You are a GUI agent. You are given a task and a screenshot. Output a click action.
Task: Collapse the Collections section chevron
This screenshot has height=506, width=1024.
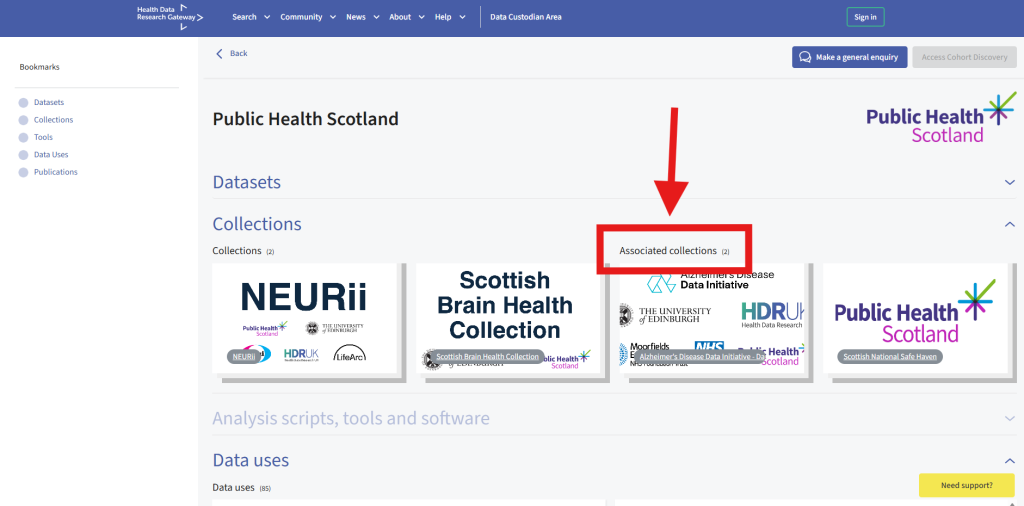(1010, 224)
